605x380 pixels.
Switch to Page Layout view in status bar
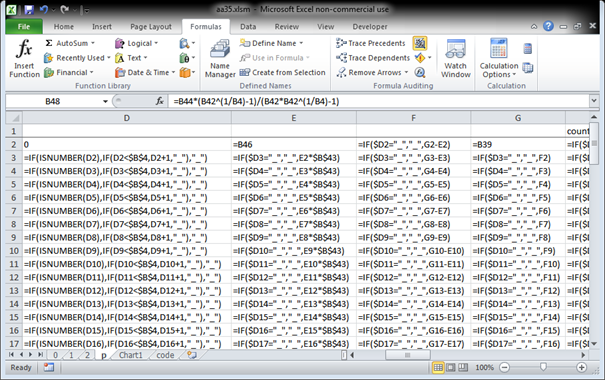pyautogui.click(x=451, y=367)
